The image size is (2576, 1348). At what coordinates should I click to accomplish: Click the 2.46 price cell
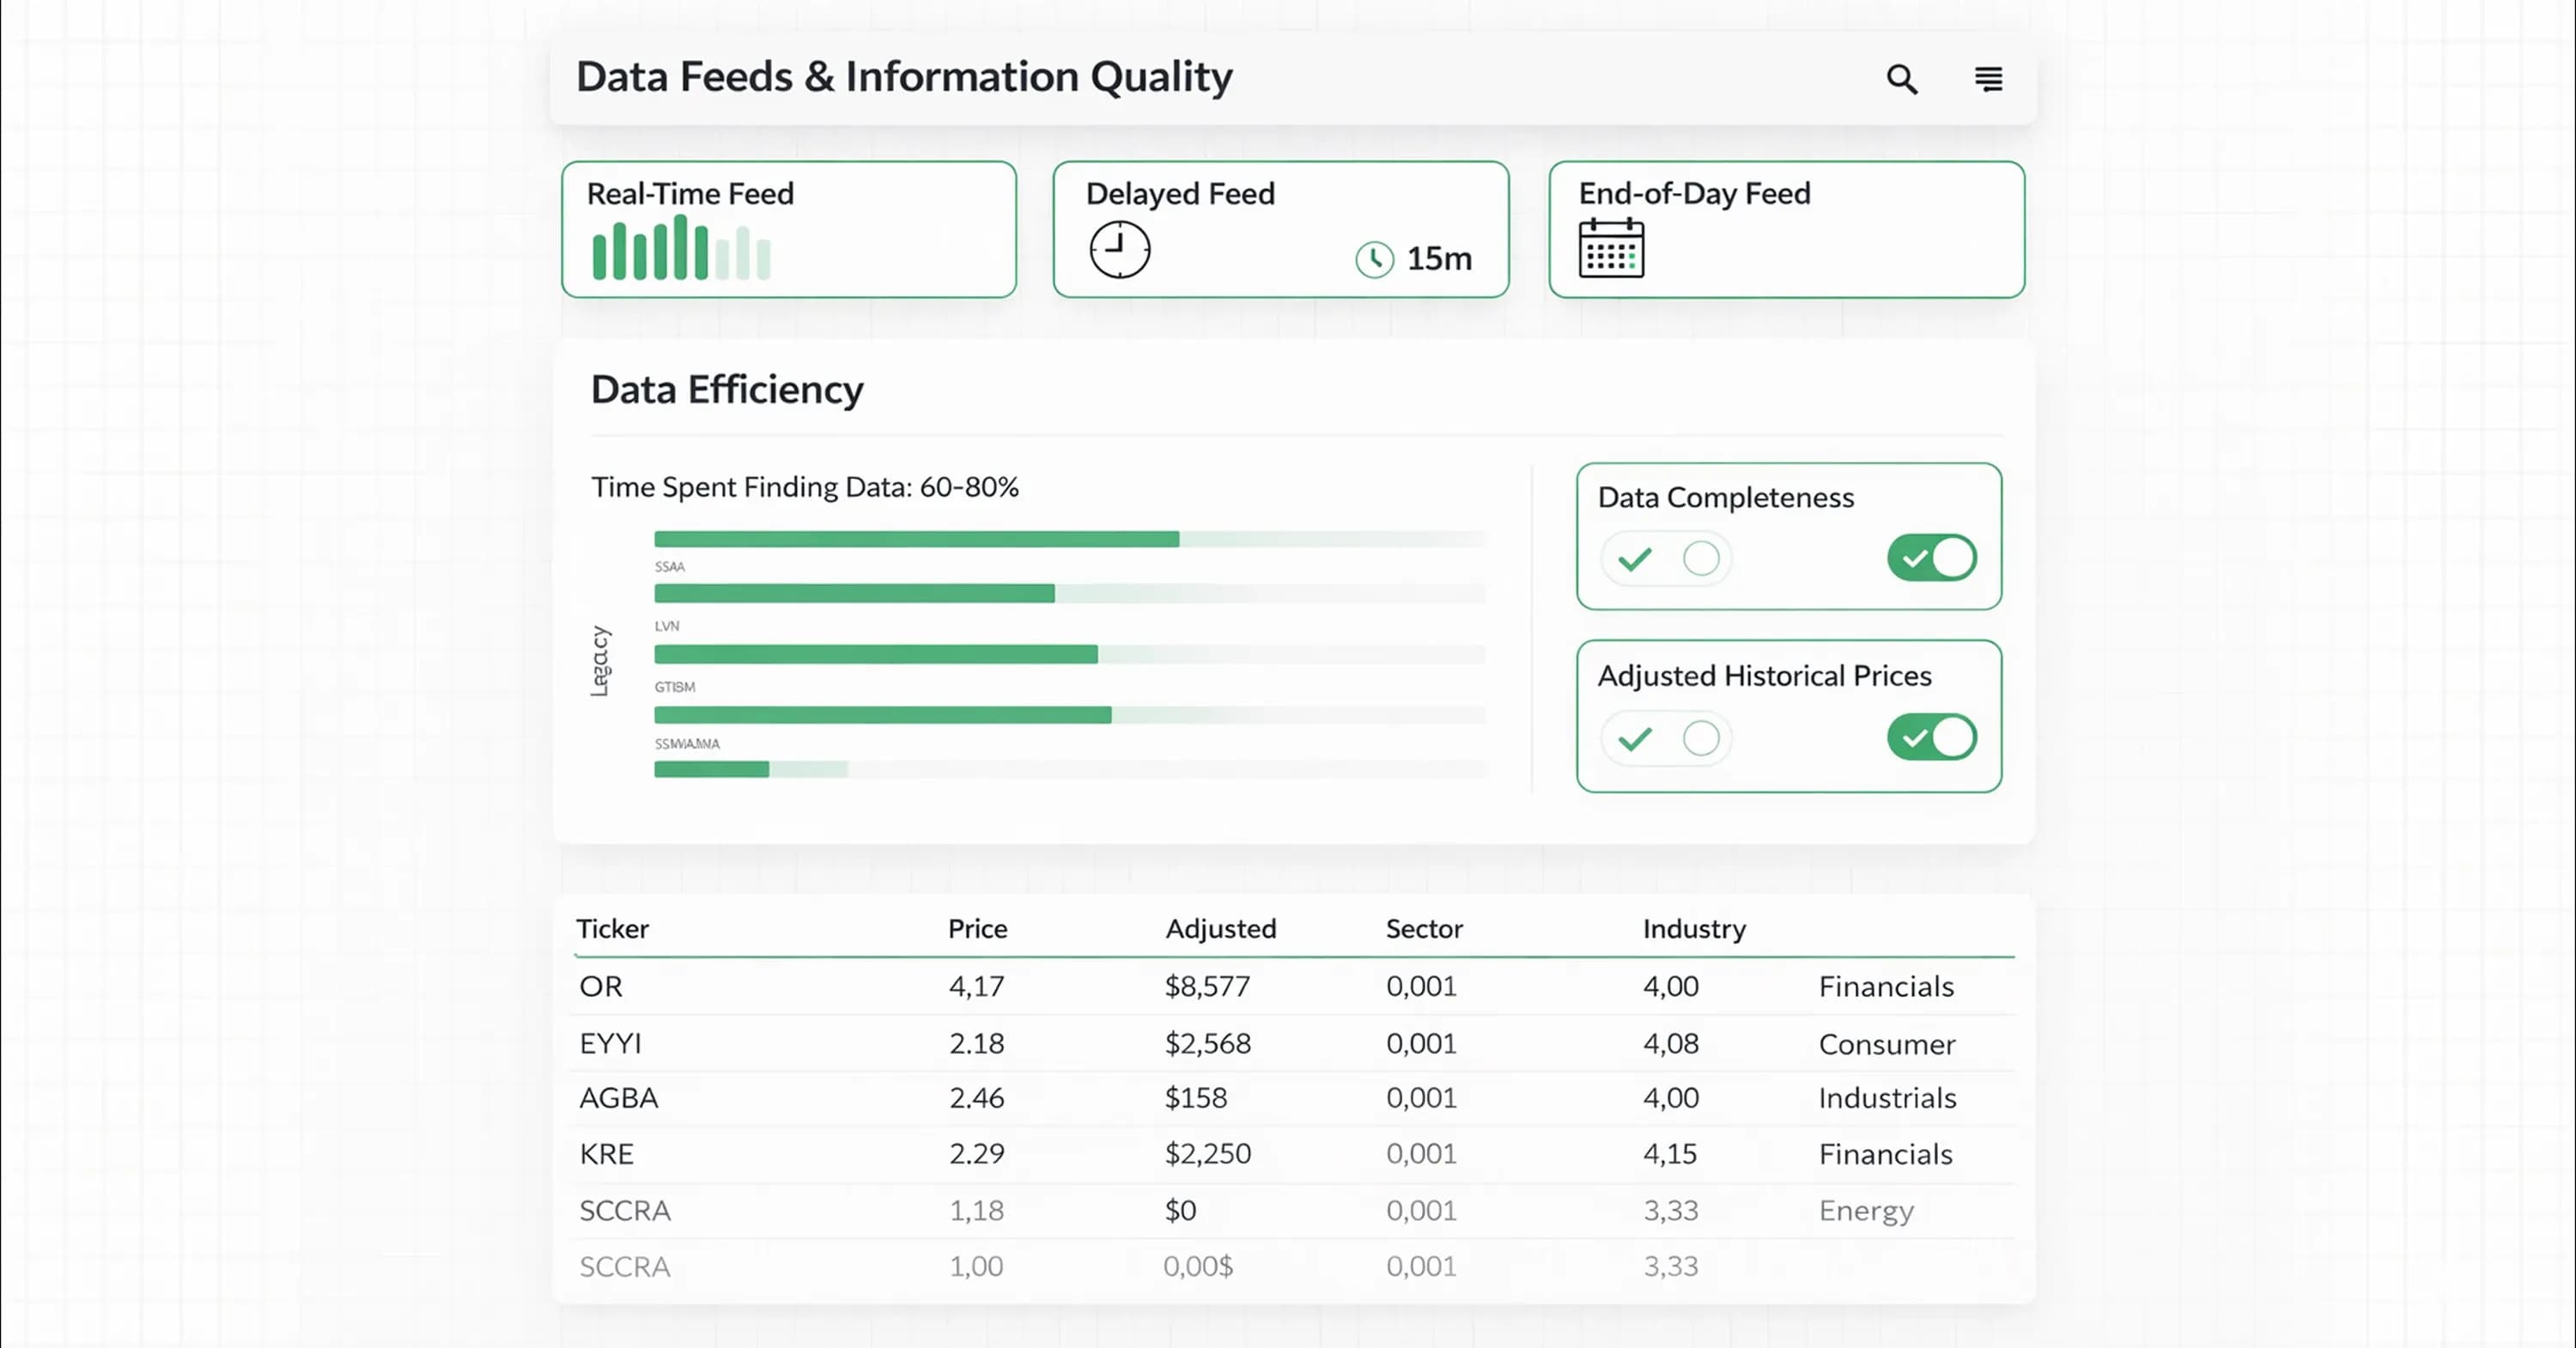coord(976,1098)
